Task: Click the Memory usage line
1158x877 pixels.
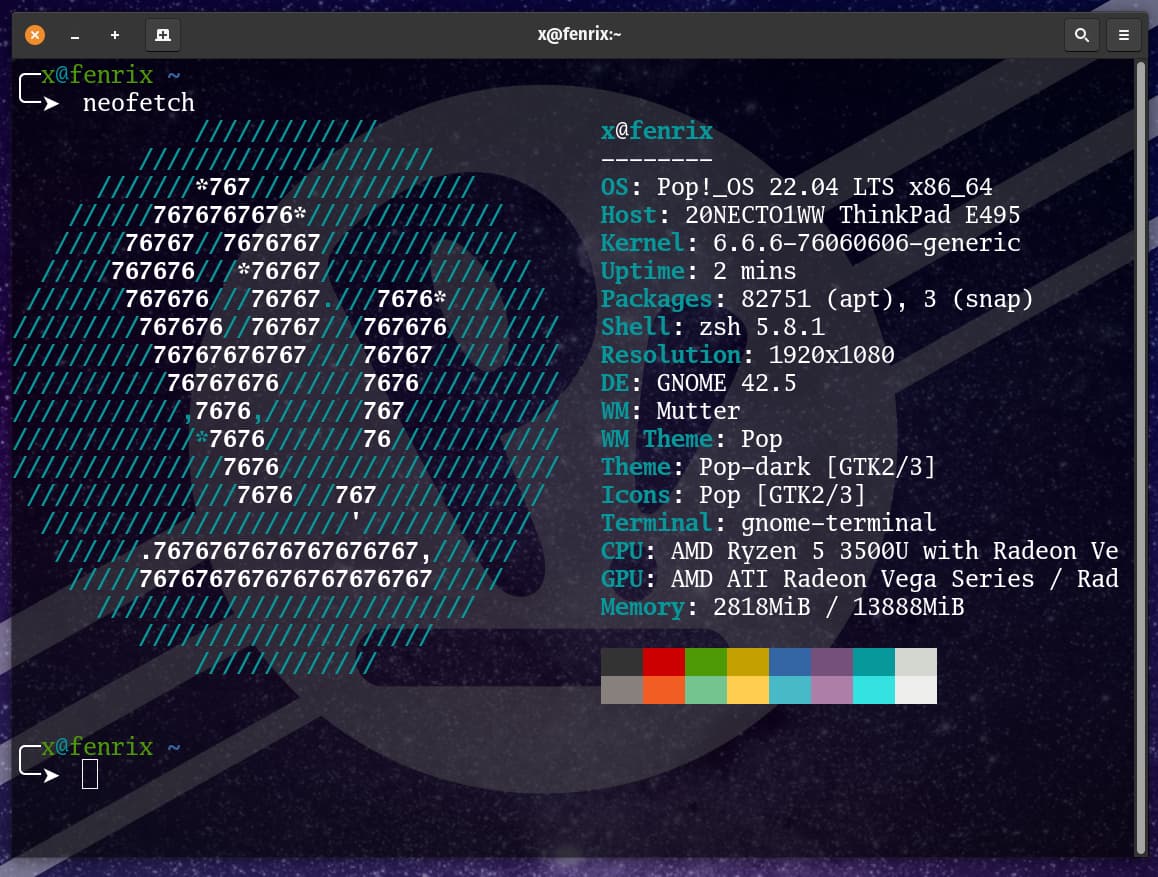Action: pos(780,607)
